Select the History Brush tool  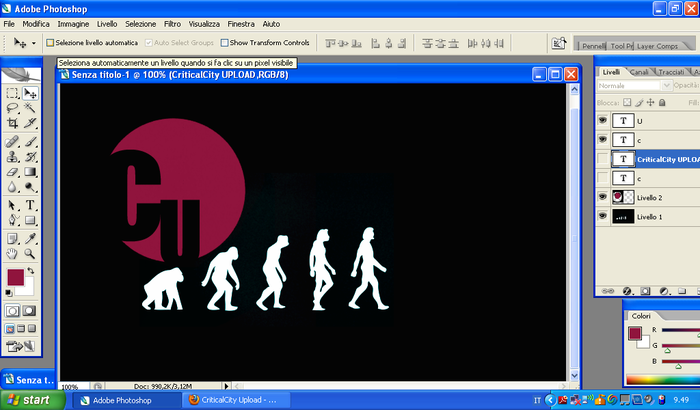point(30,157)
